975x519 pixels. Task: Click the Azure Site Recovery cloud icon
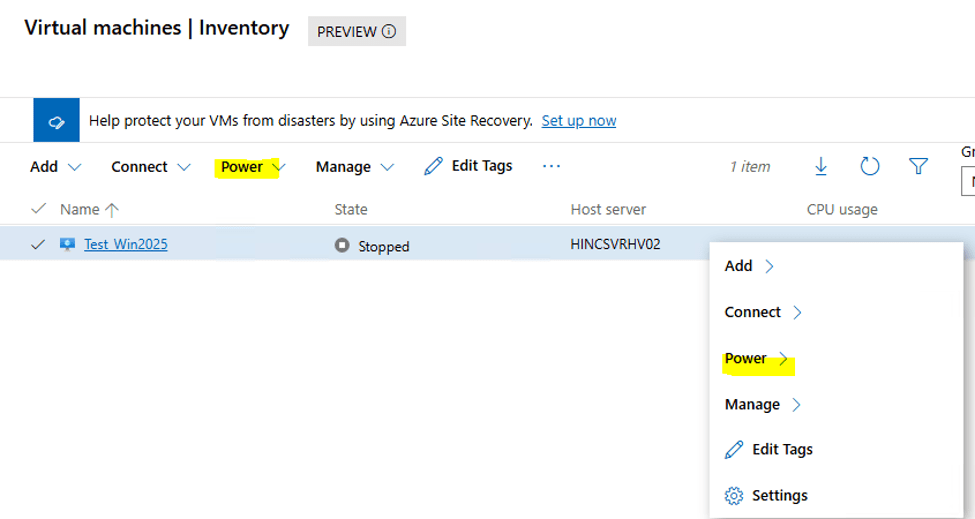click(x=56, y=121)
